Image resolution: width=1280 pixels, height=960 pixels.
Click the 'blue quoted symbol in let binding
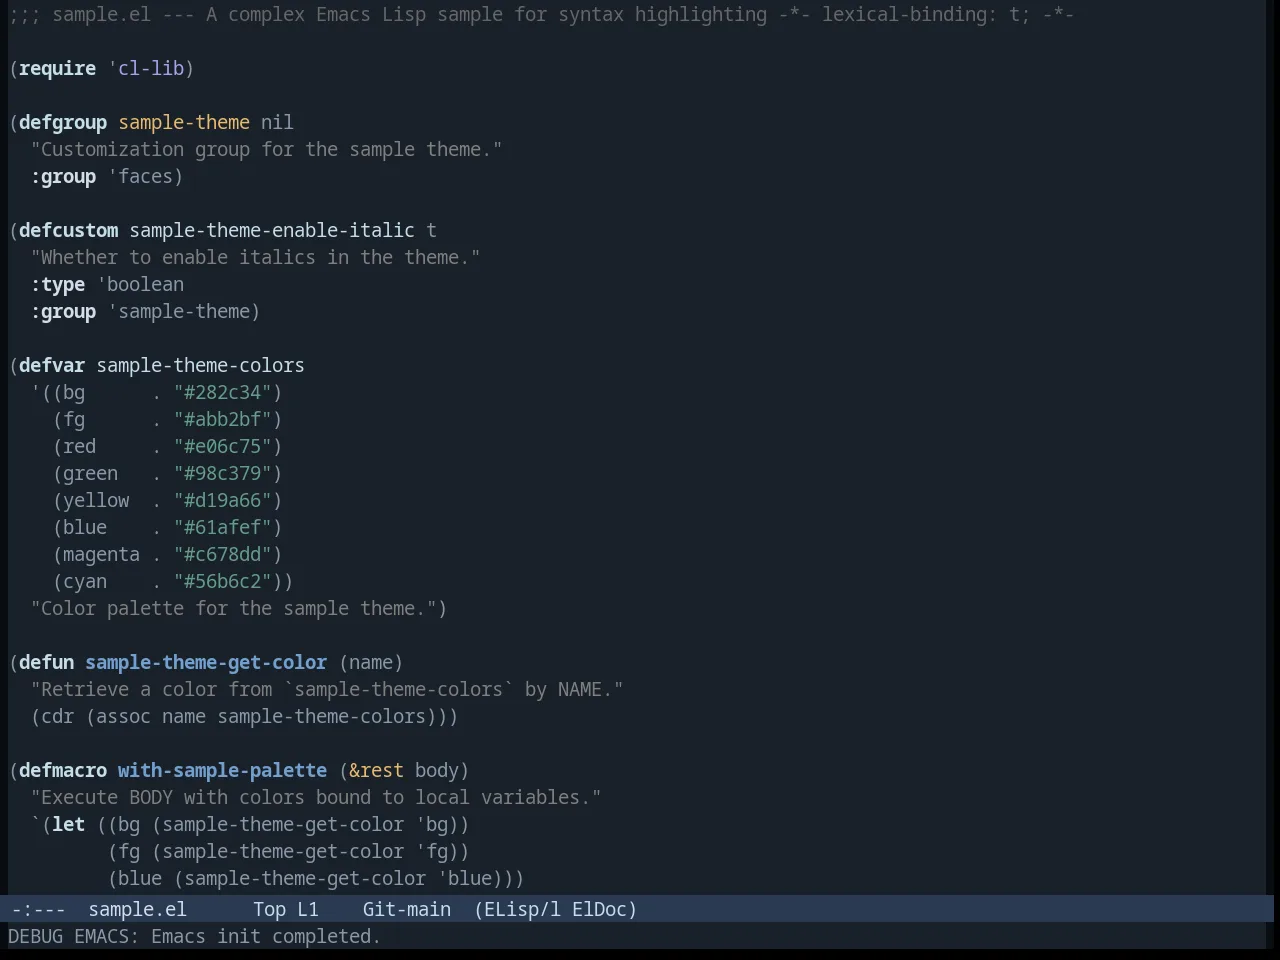465,878
